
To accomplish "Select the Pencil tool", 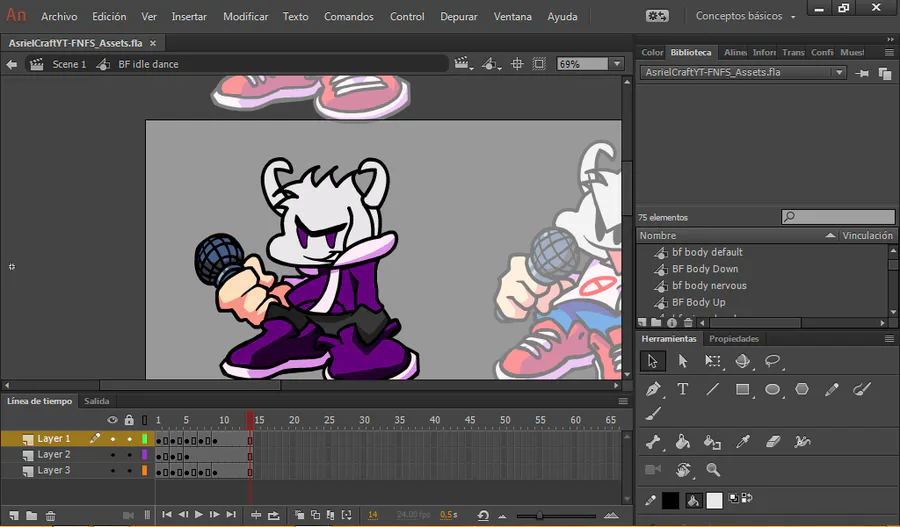I will tap(832, 389).
